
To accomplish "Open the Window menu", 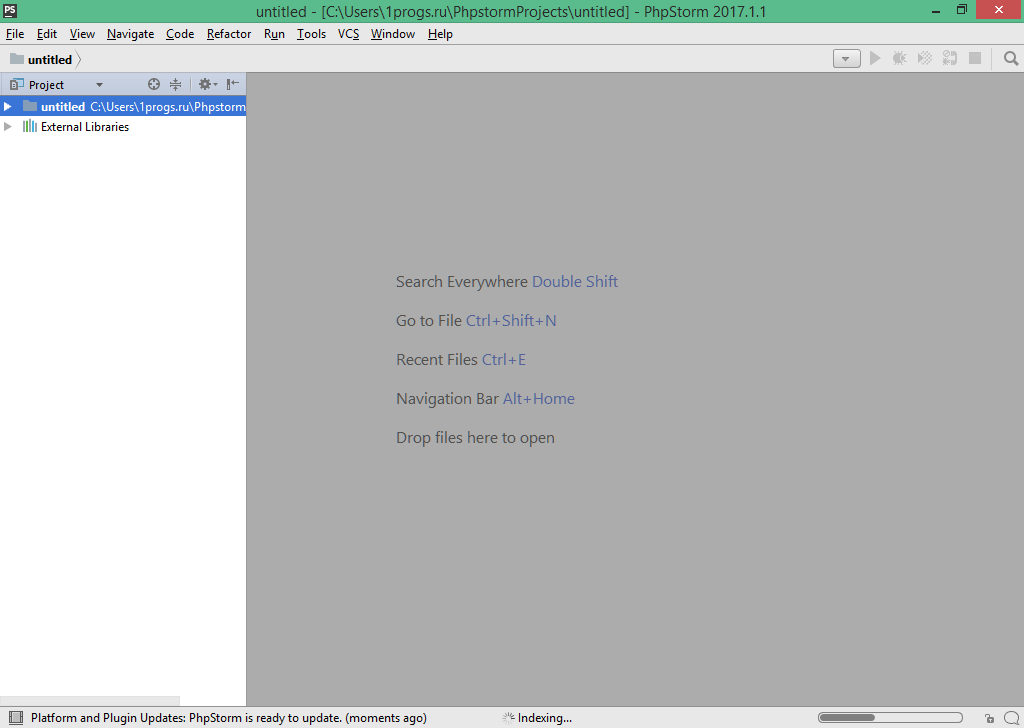I will tap(392, 34).
